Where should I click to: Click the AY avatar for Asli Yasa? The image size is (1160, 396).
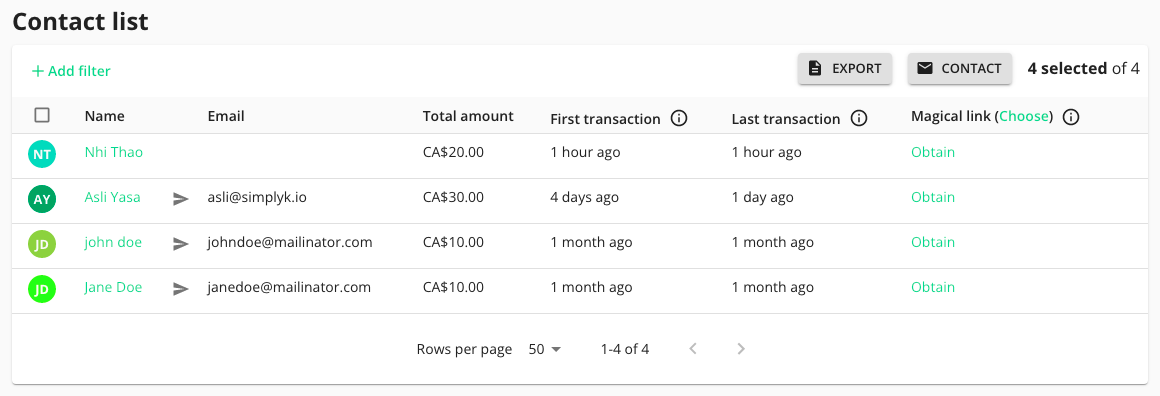click(41, 199)
